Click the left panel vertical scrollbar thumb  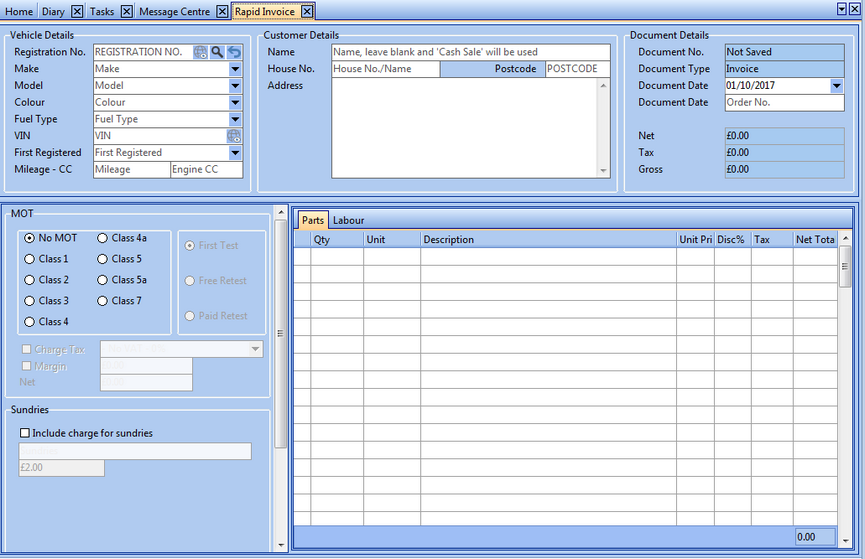[281, 334]
